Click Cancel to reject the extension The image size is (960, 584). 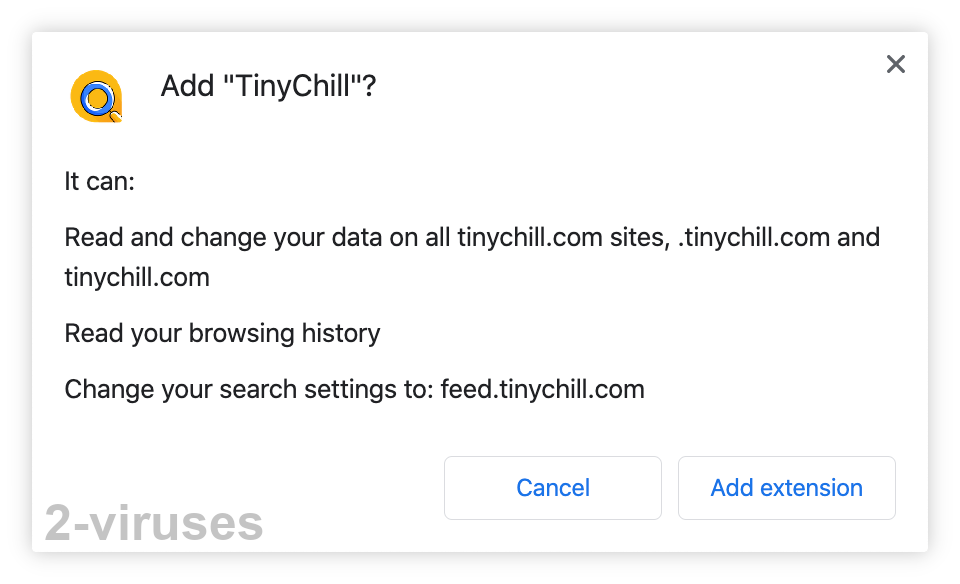[552, 488]
